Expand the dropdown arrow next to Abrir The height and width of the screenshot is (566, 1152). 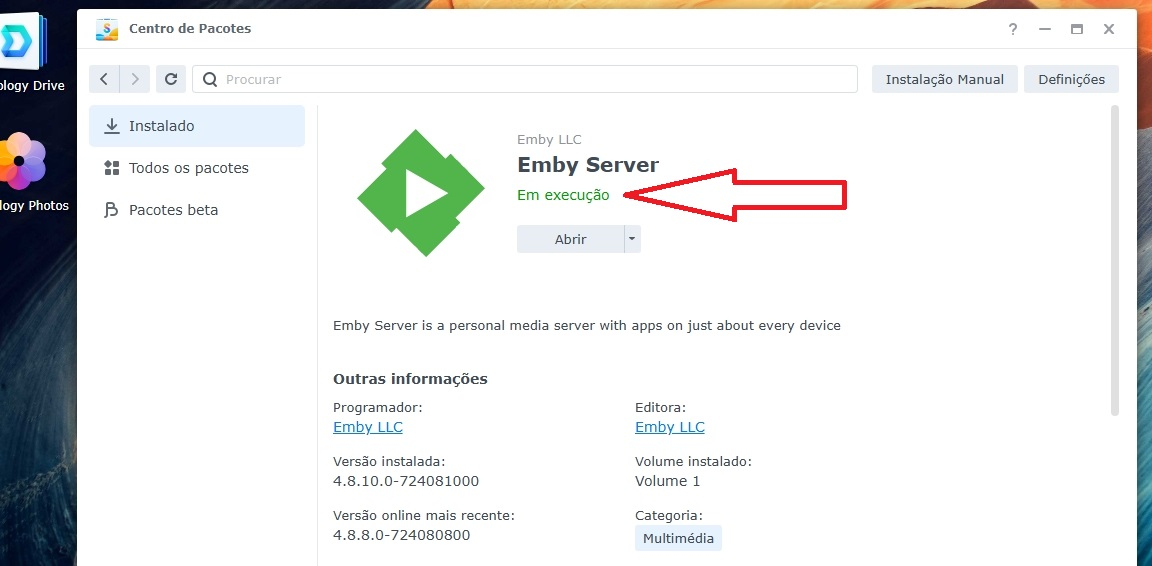[x=632, y=239]
